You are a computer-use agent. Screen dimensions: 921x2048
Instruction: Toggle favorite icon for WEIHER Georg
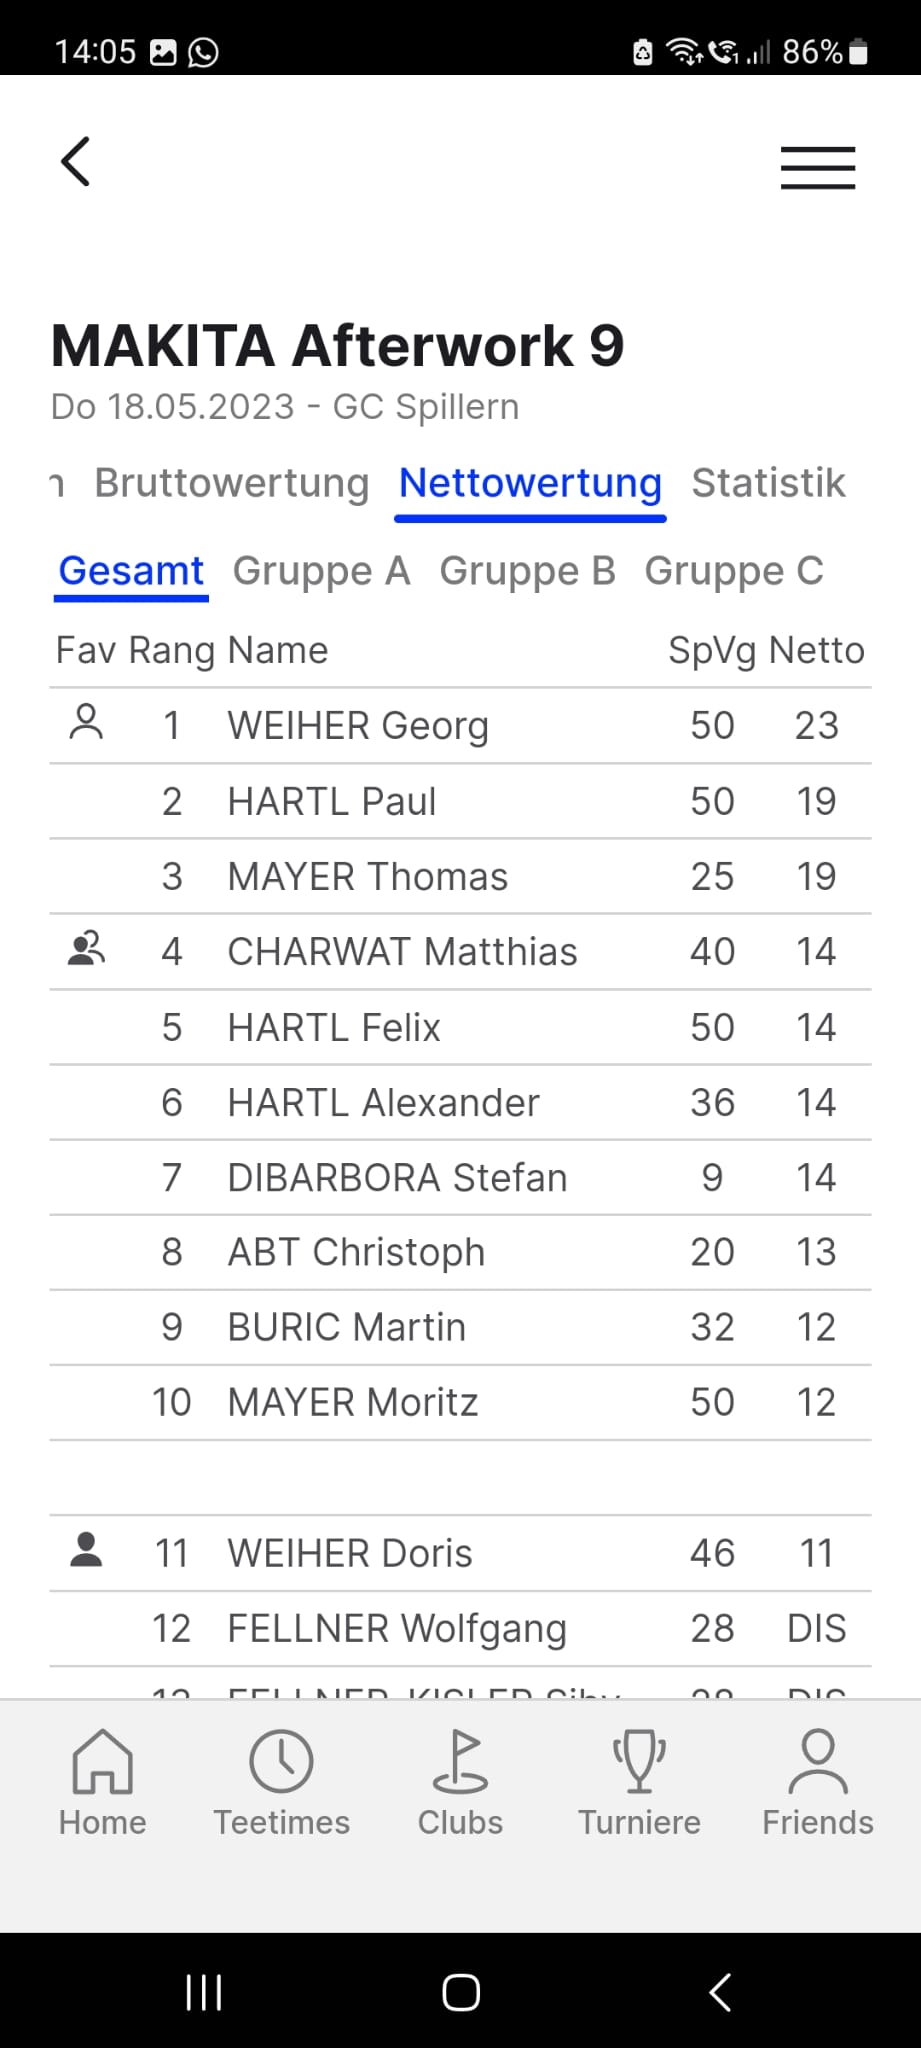click(x=86, y=722)
